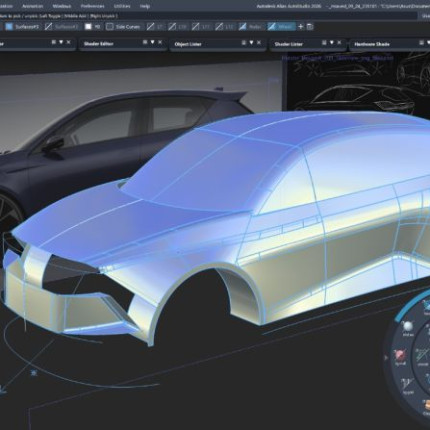
Task: Switch to the Object Lister panel
Action: click(x=188, y=44)
